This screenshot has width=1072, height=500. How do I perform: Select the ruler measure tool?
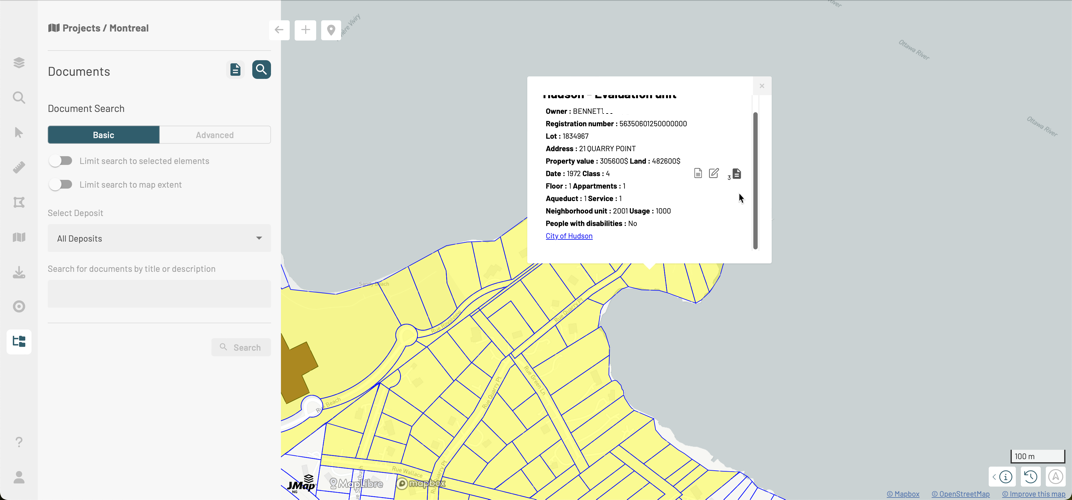pyautogui.click(x=19, y=168)
